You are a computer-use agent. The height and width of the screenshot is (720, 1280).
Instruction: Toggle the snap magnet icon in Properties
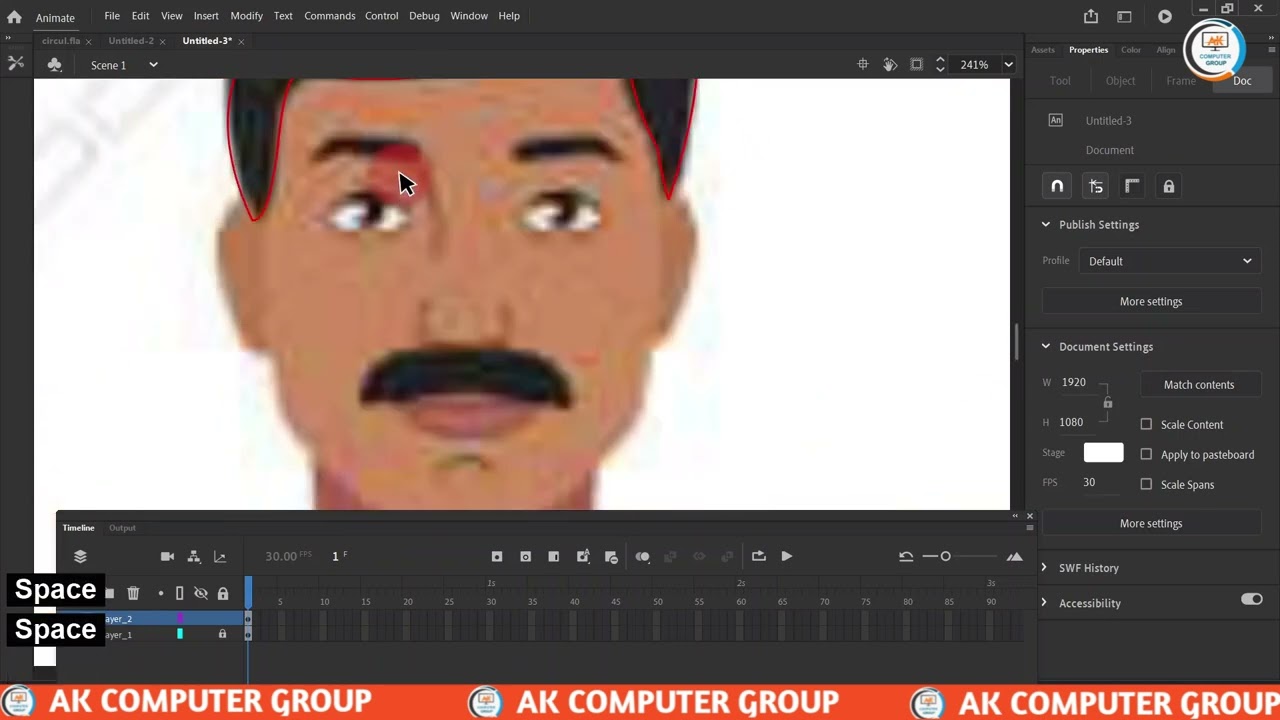(1057, 186)
